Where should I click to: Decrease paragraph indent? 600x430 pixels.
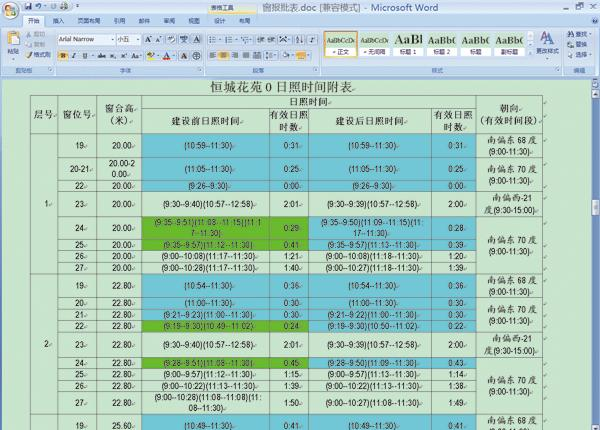point(261,39)
